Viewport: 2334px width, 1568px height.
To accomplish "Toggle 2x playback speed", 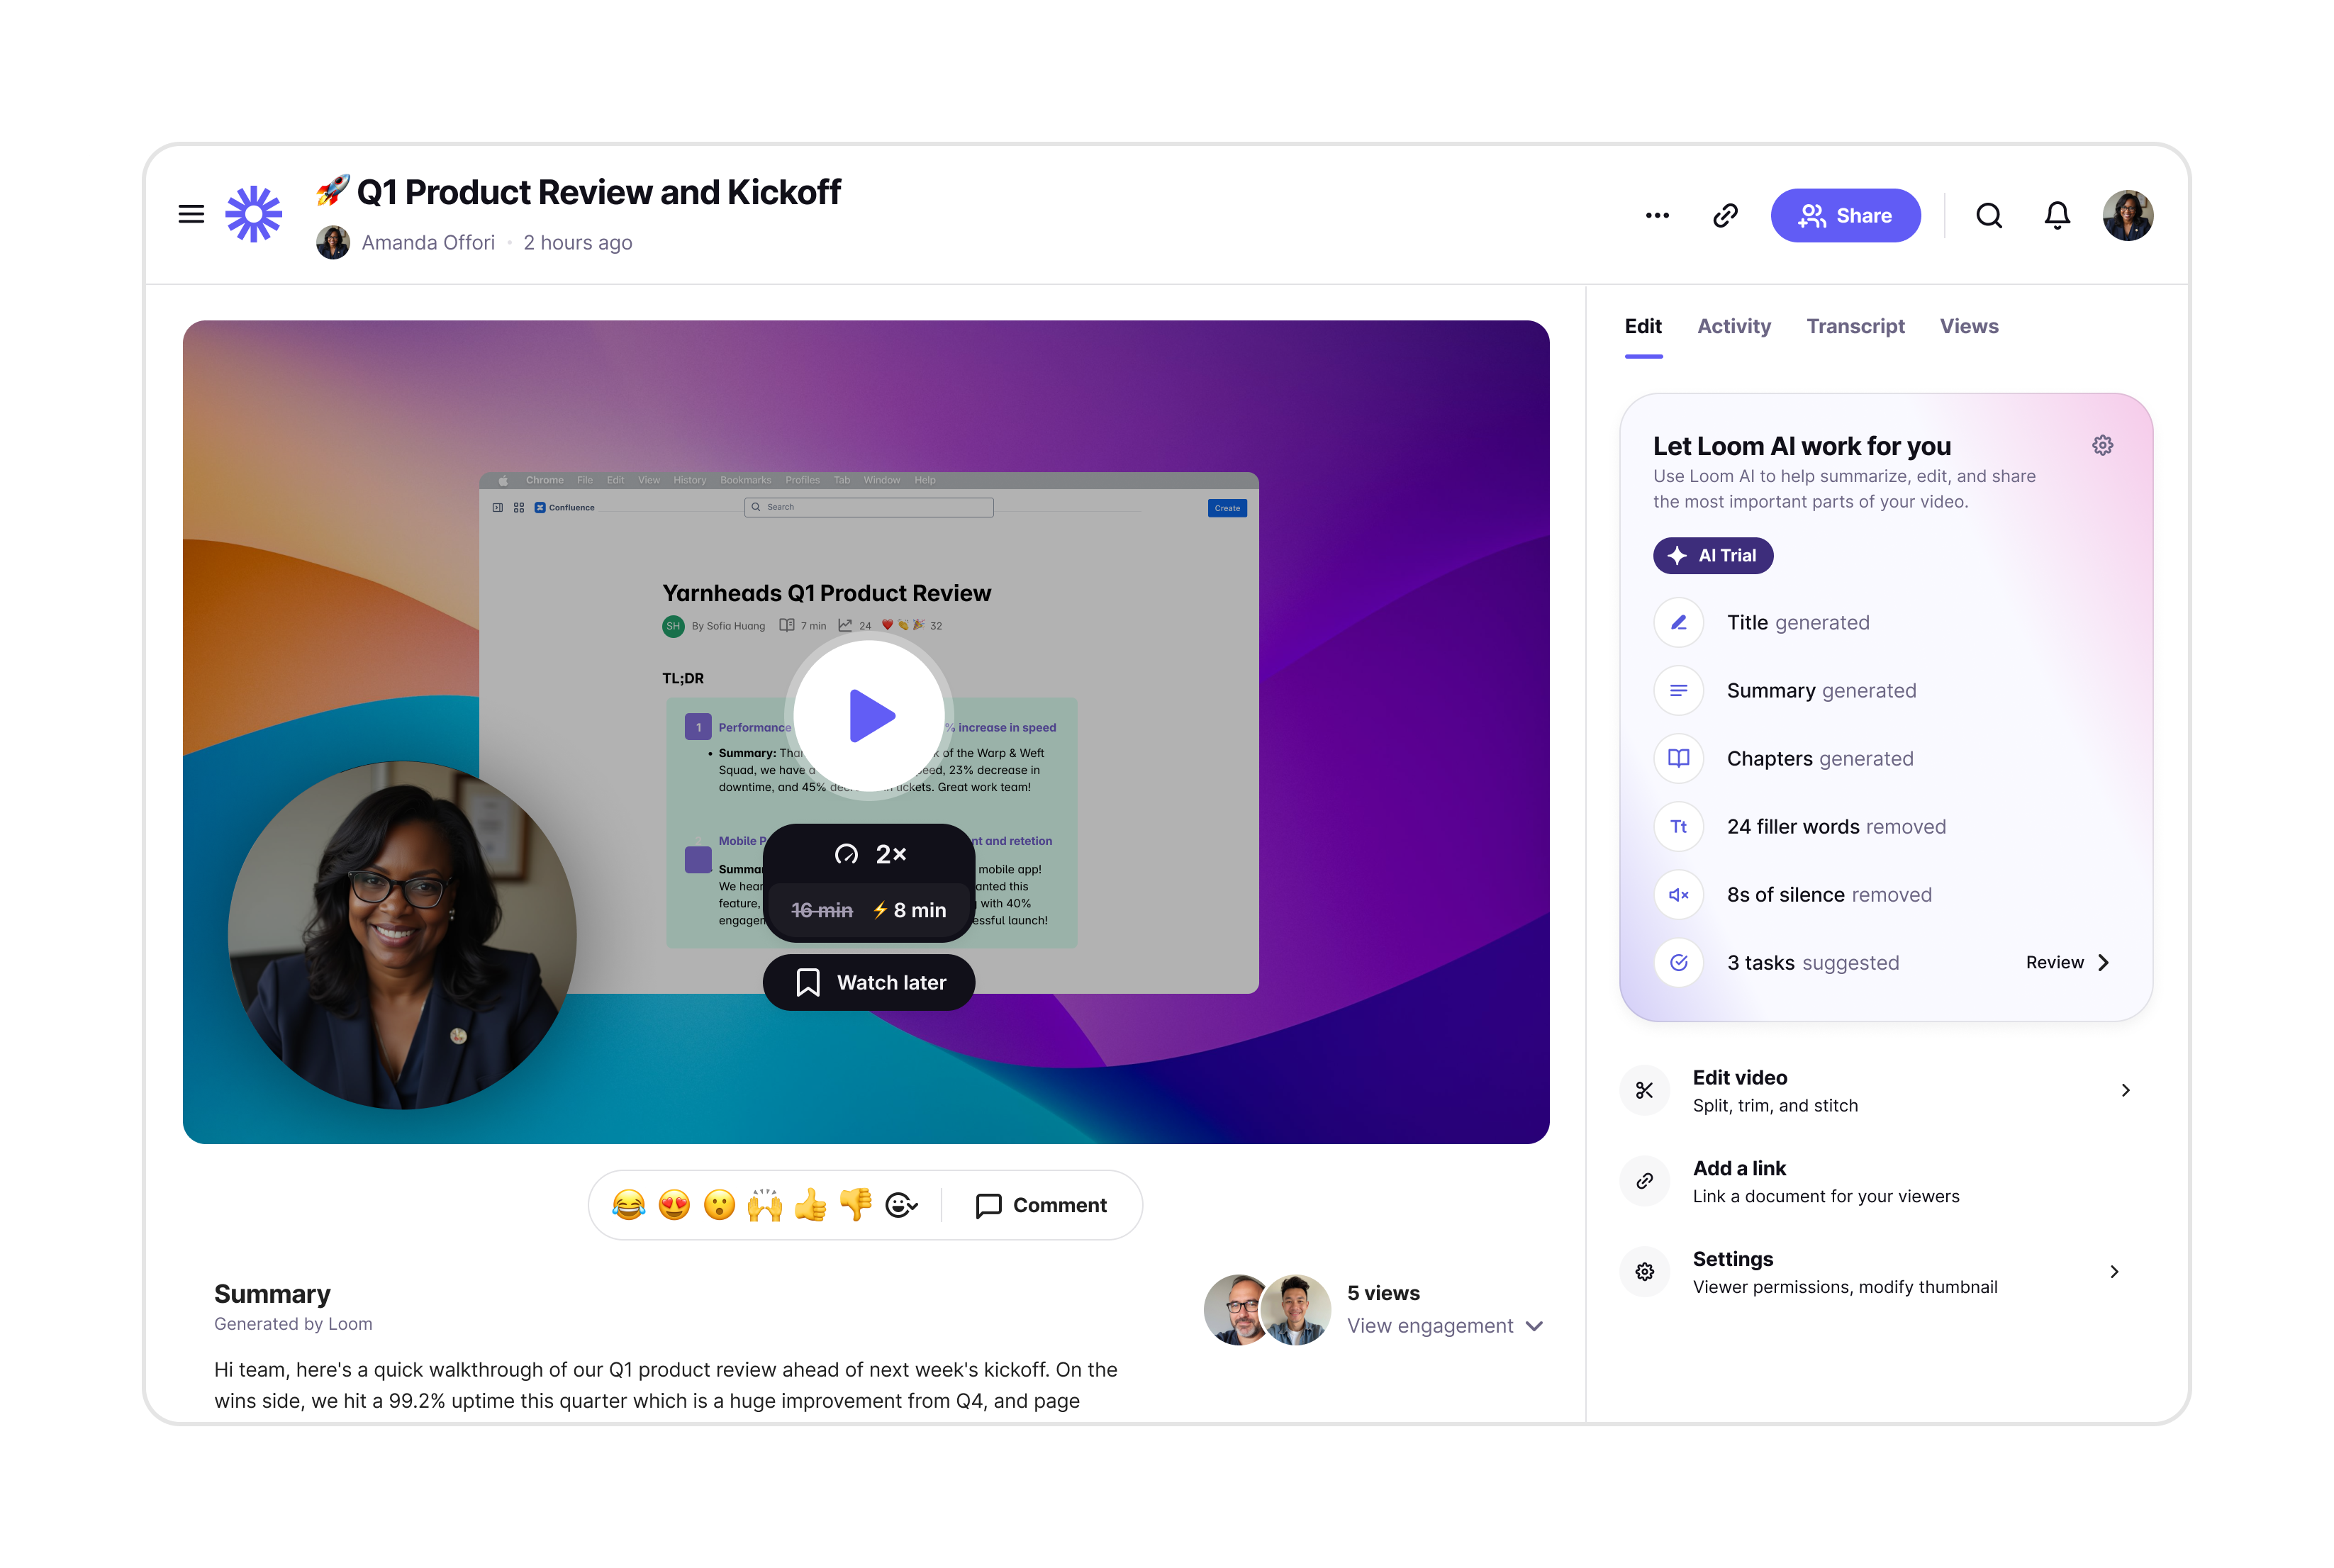I will (x=869, y=854).
